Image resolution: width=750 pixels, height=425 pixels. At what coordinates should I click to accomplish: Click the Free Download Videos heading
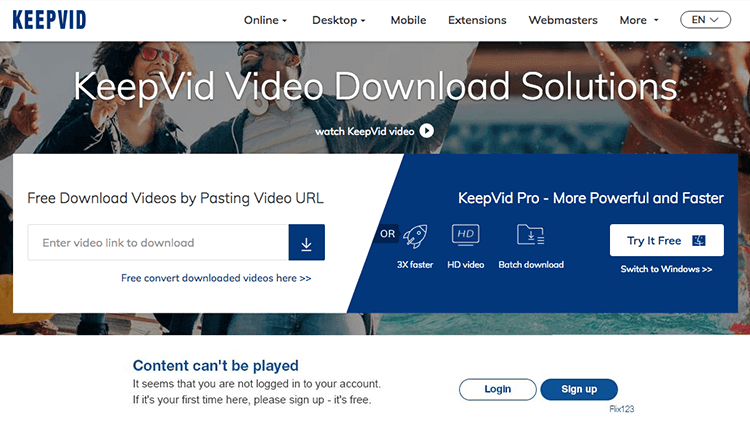pos(175,198)
